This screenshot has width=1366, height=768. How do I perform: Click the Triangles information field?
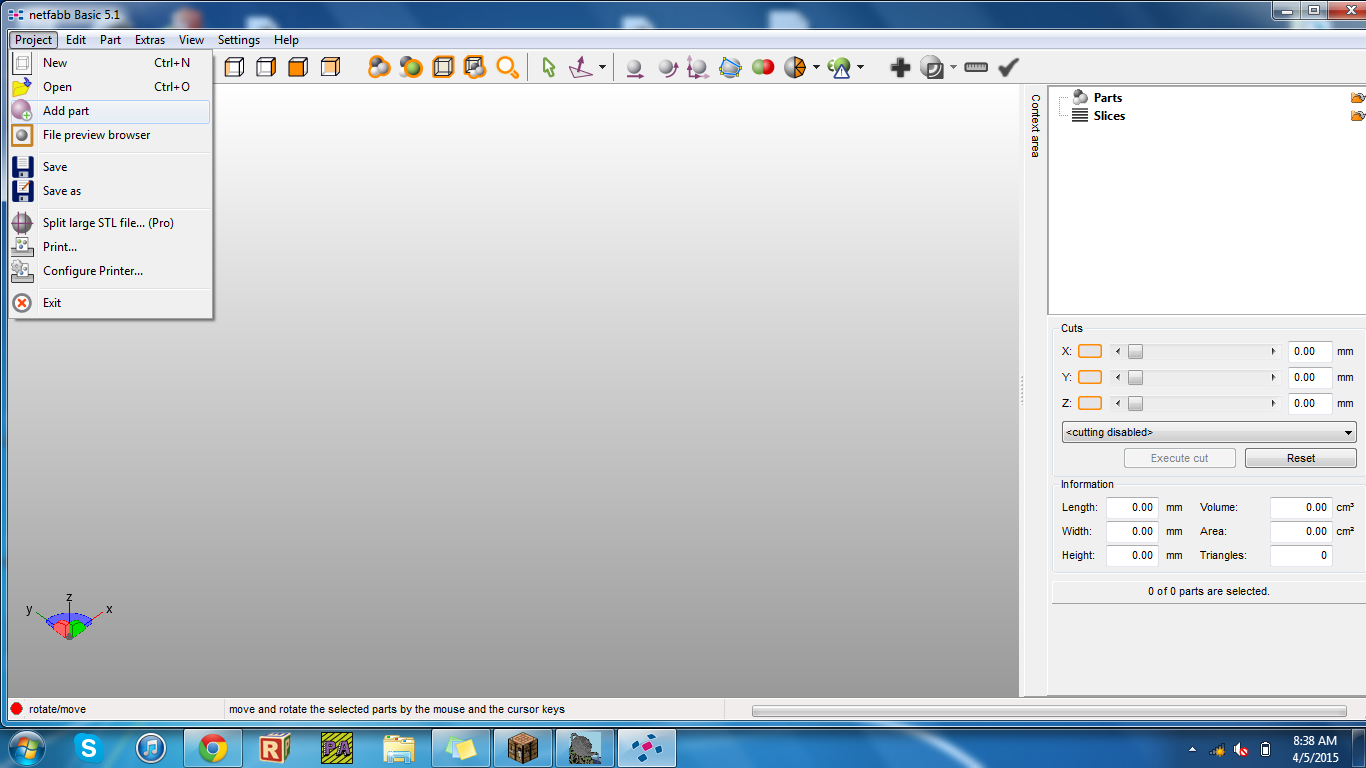(x=1301, y=556)
